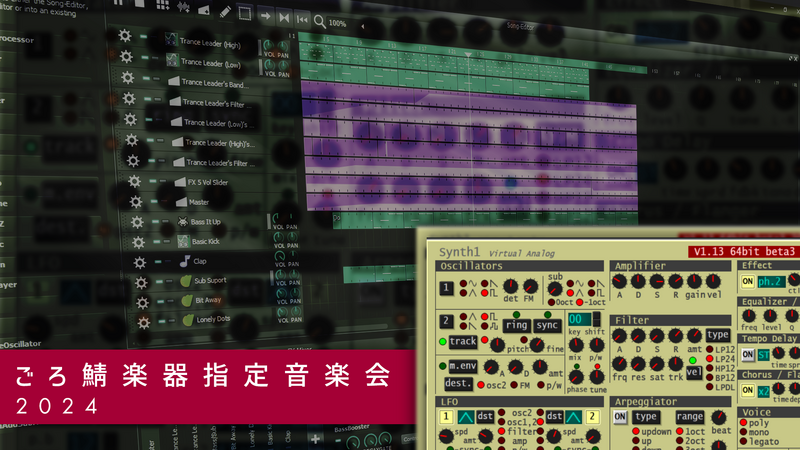Select the dashed-square selection mode tool
Image resolution: width=800 pixels, height=450 pixels.
click(245, 13)
